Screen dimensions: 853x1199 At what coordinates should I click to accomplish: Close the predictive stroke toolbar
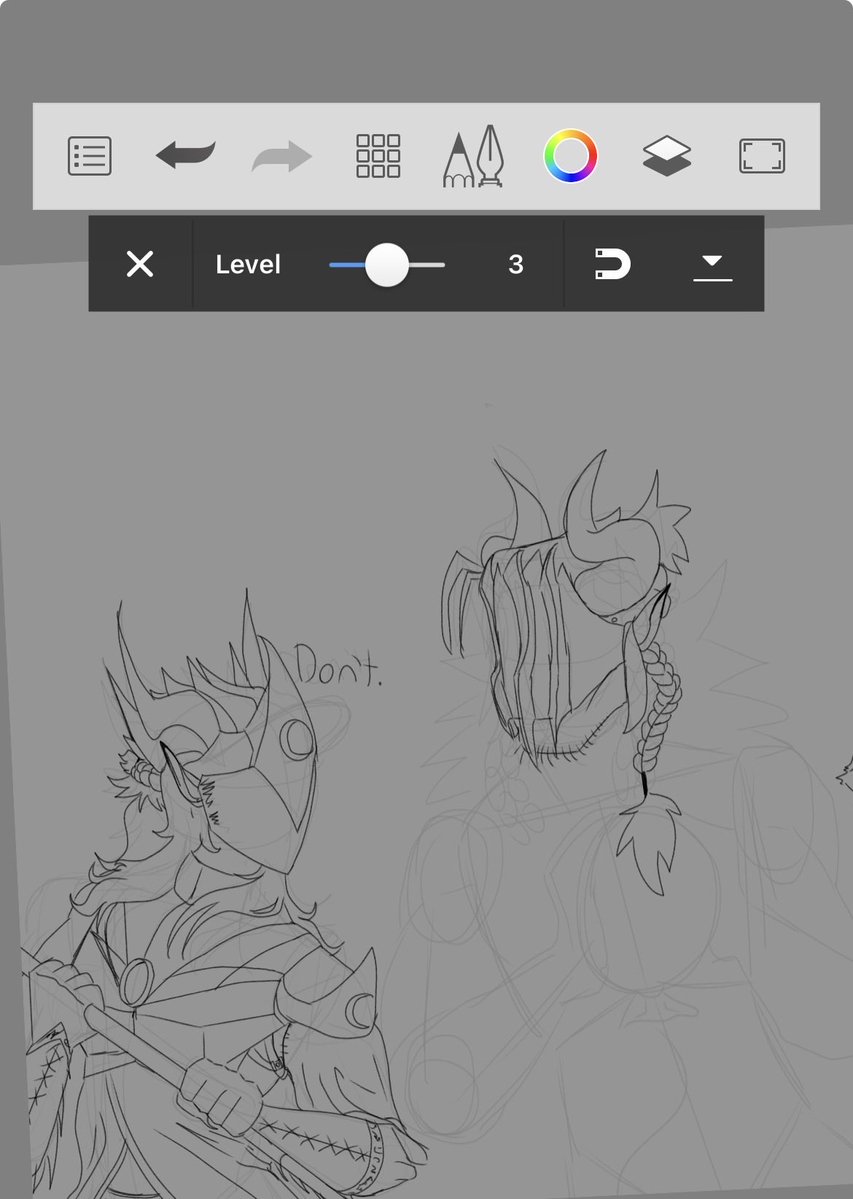[140, 265]
